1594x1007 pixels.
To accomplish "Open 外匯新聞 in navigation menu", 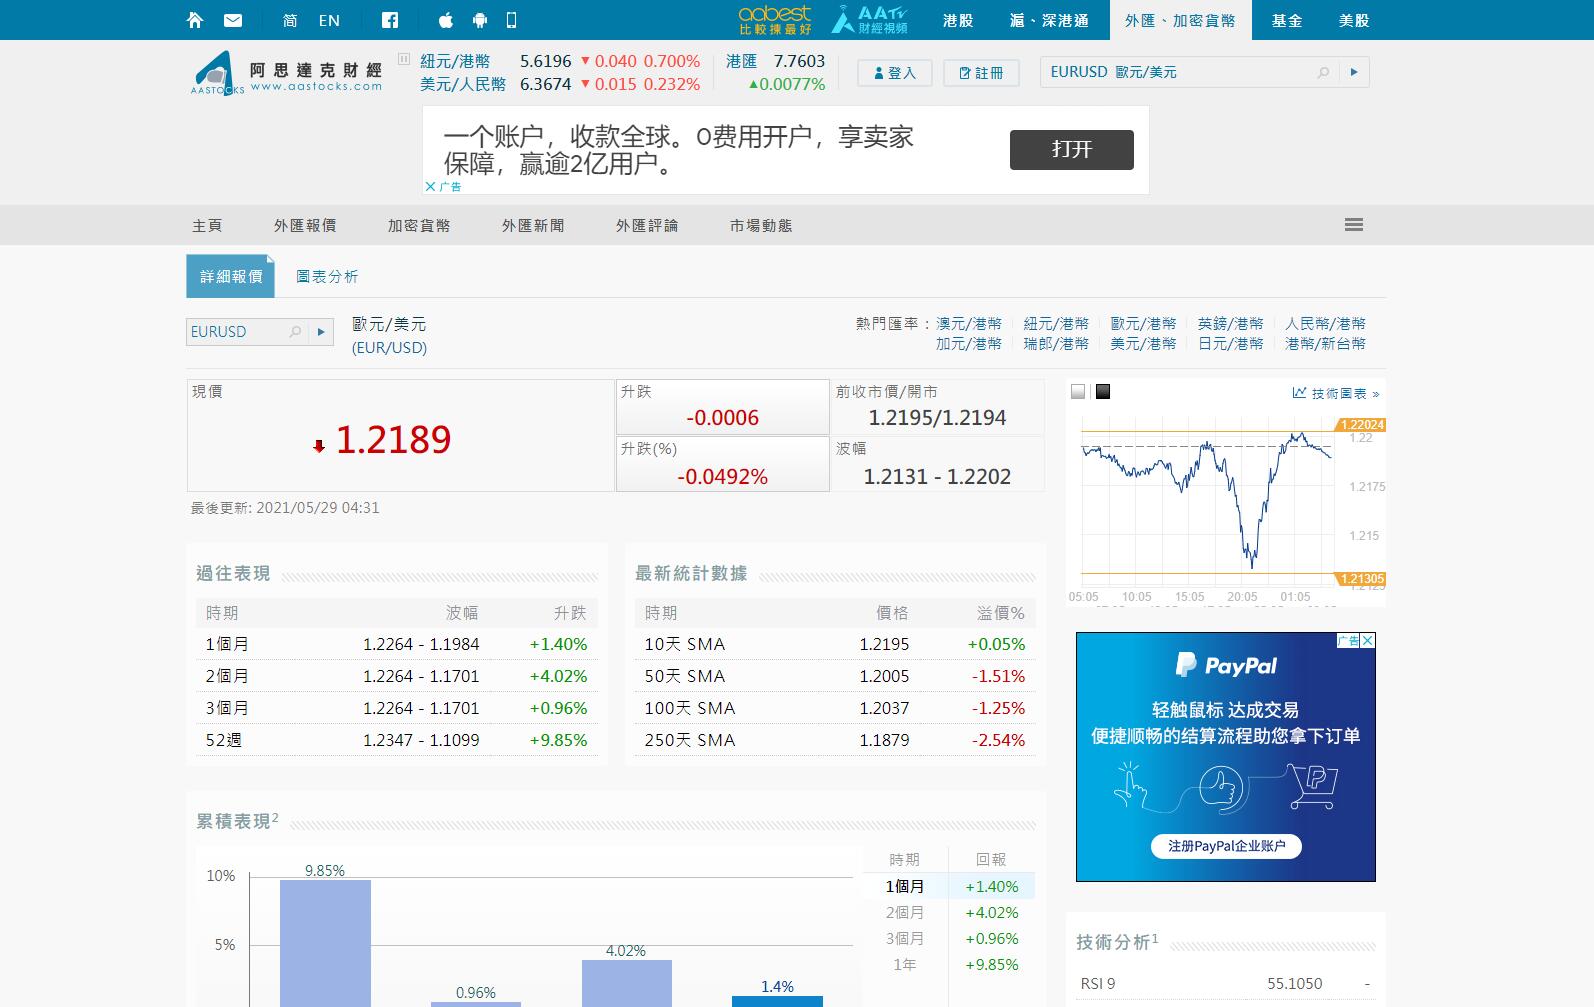I will 533,226.
